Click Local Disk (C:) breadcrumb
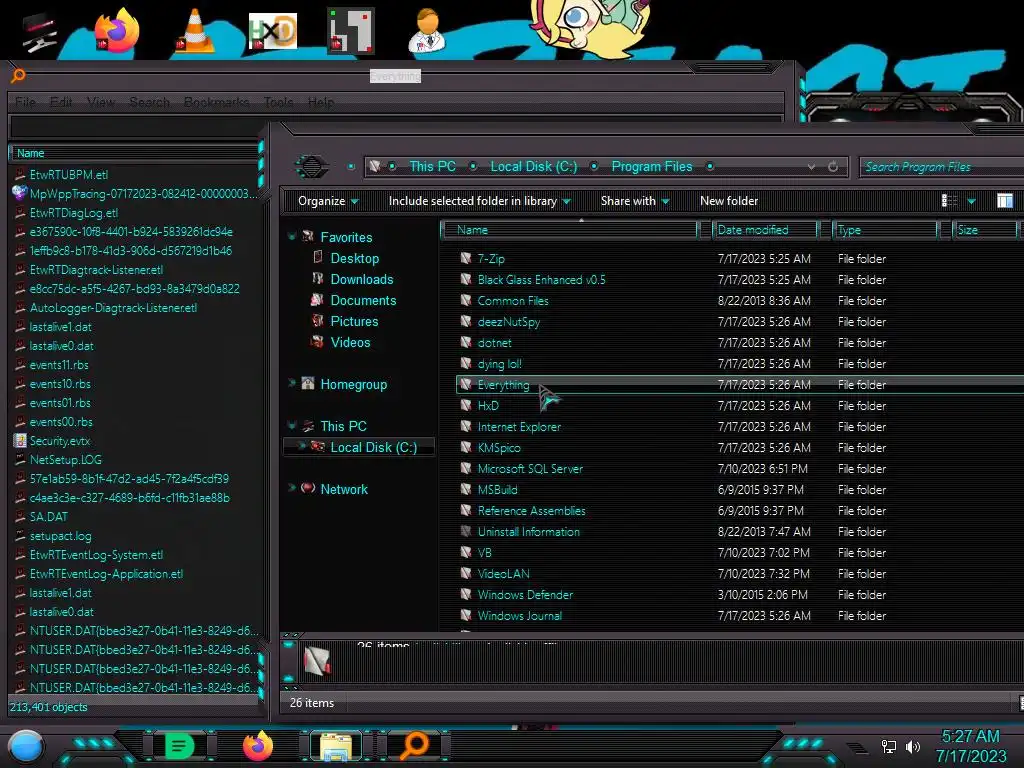The width and height of the screenshot is (1024, 768). (x=534, y=167)
